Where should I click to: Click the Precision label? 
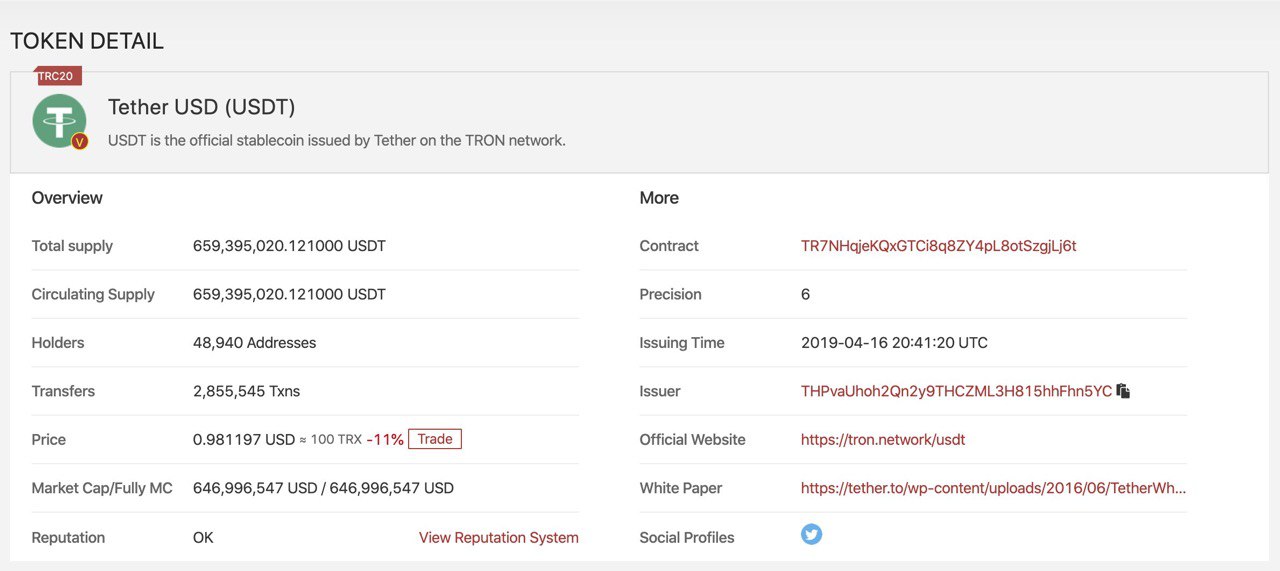[671, 294]
